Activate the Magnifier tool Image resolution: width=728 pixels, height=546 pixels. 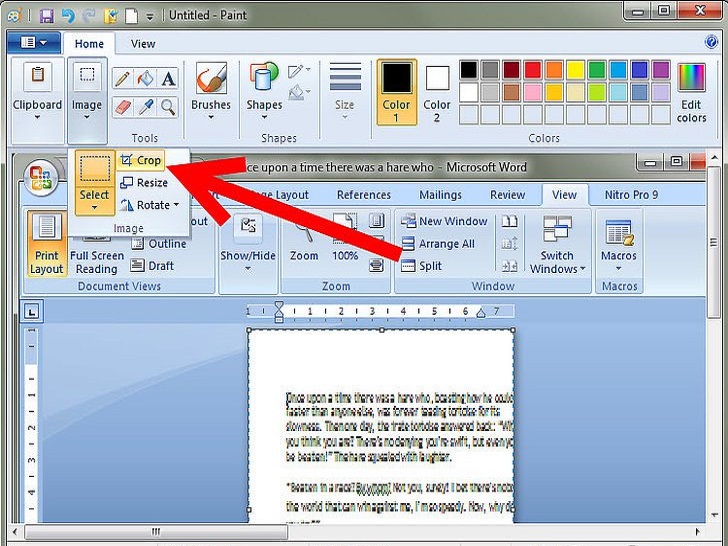(168, 108)
